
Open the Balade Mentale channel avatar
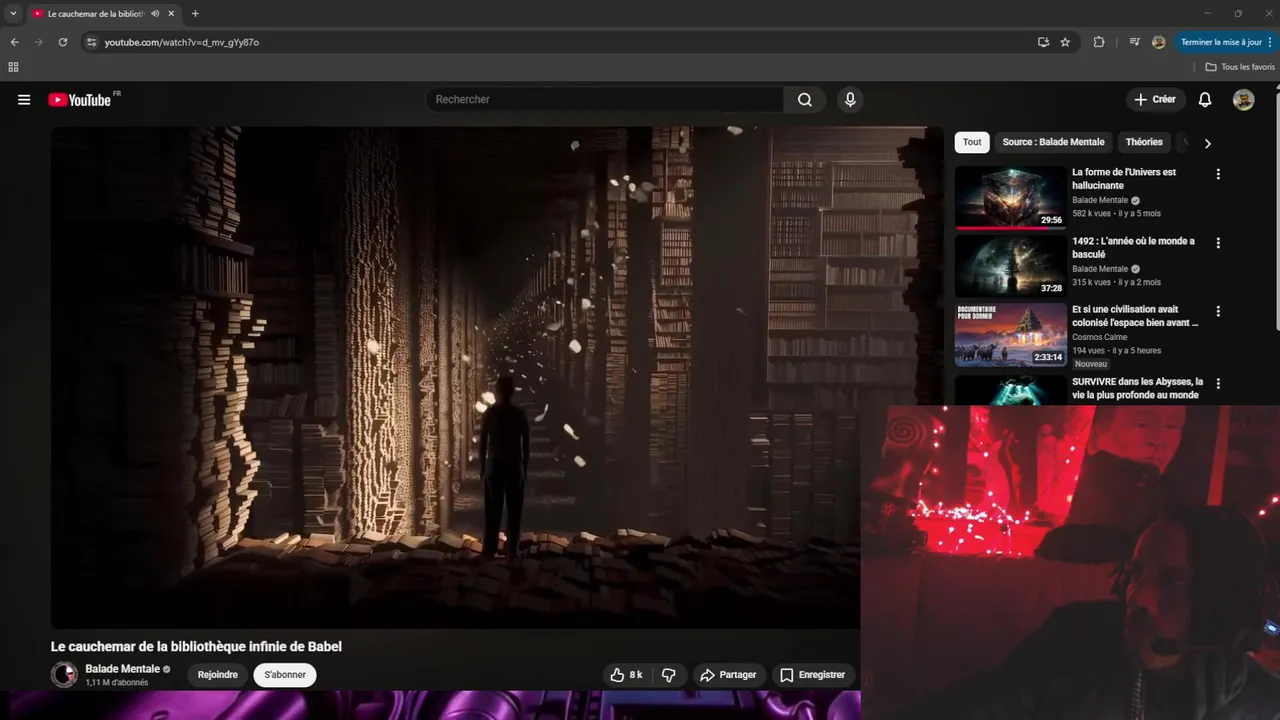pos(64,675)
